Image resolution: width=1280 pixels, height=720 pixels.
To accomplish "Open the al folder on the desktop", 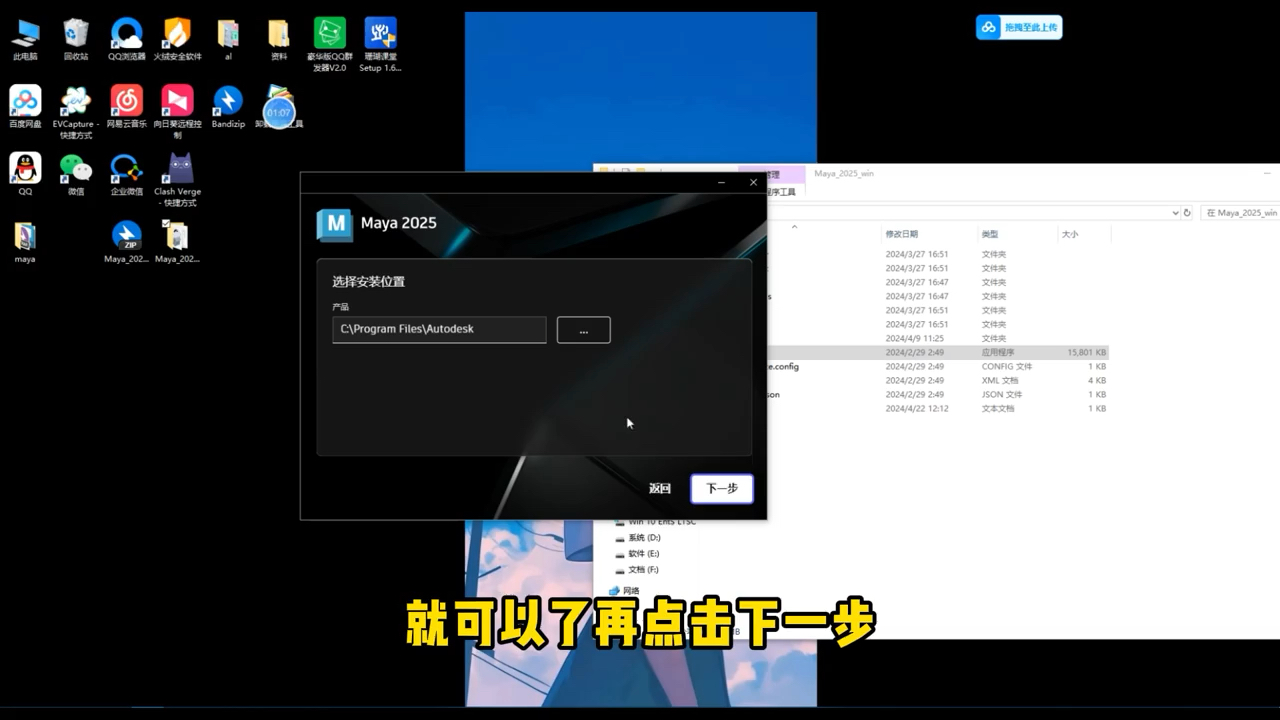I will (x=228, y=40).
